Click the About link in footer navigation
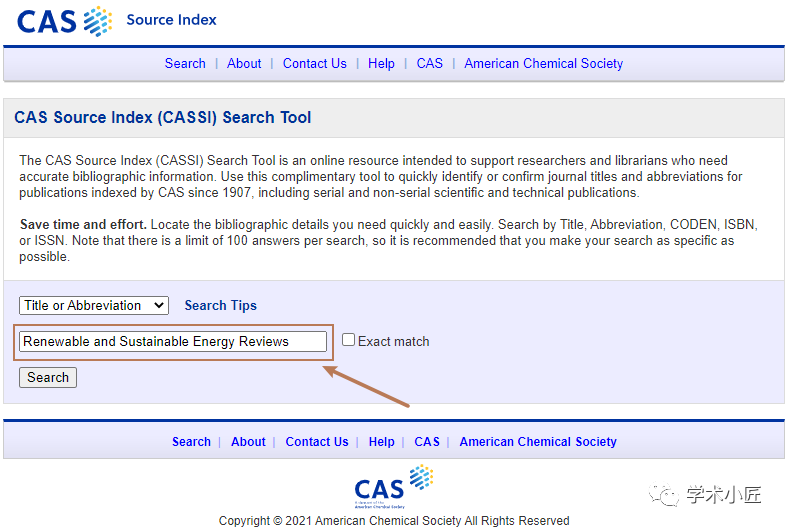787x529 pixels. pyautogui.click(x=248, y=442)
